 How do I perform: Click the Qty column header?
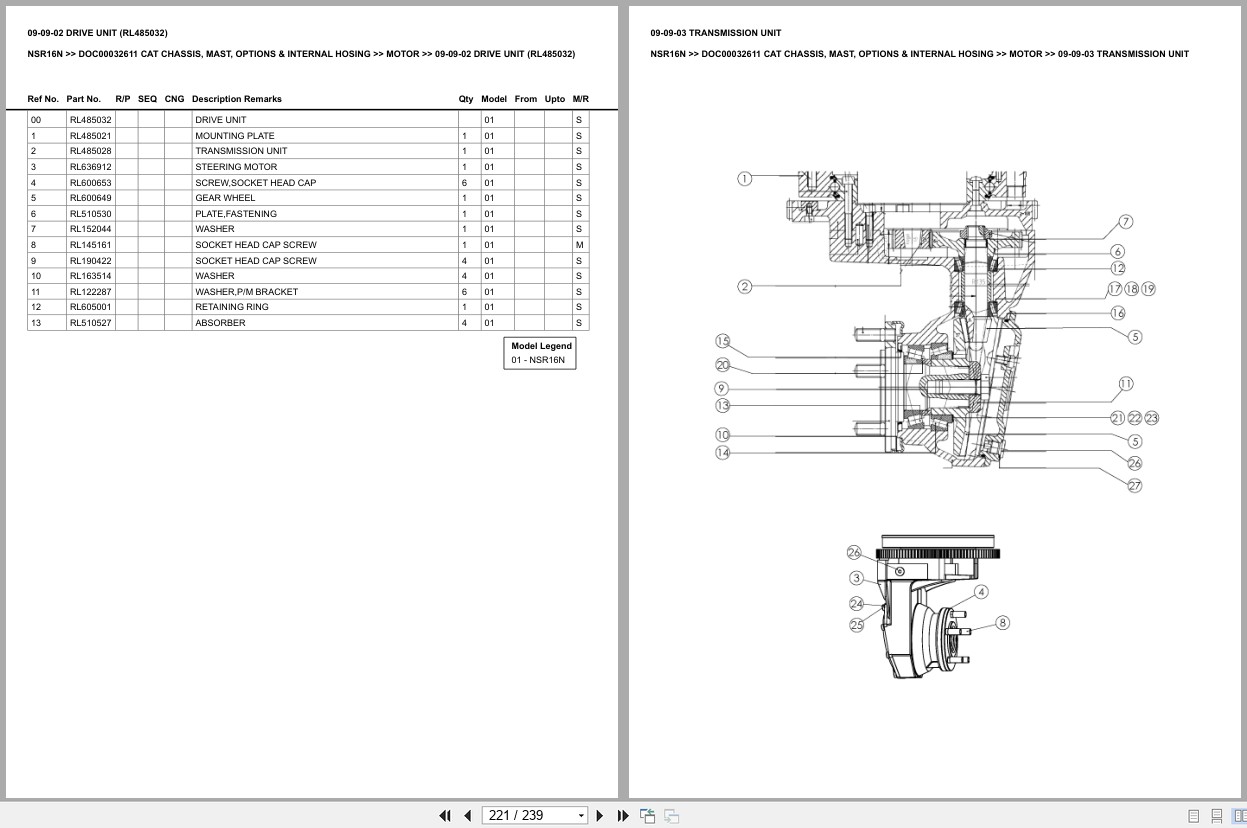[x=466, y=99]
